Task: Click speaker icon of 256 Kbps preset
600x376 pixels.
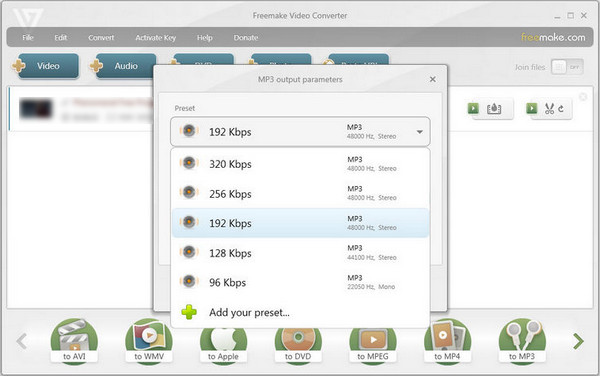Action: 189,192
